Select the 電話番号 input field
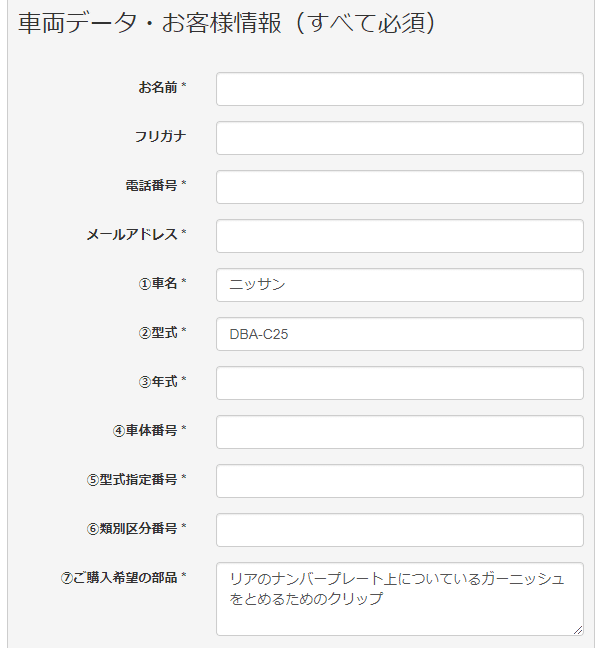 tap(399, 187)
